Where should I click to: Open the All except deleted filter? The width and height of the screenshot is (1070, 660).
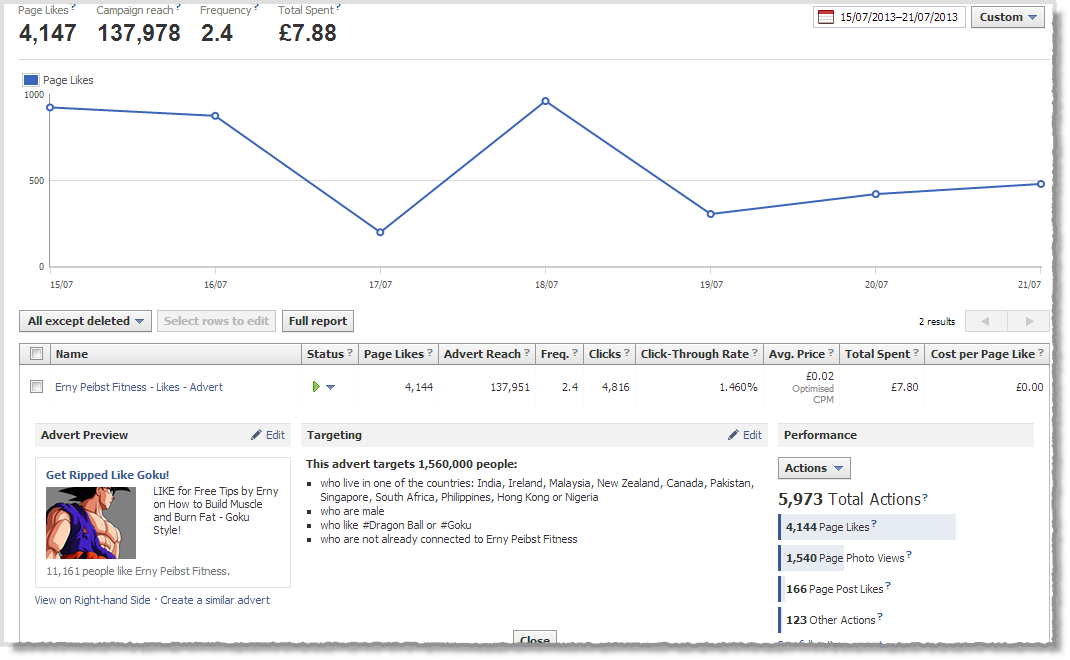tap(85, 321)
